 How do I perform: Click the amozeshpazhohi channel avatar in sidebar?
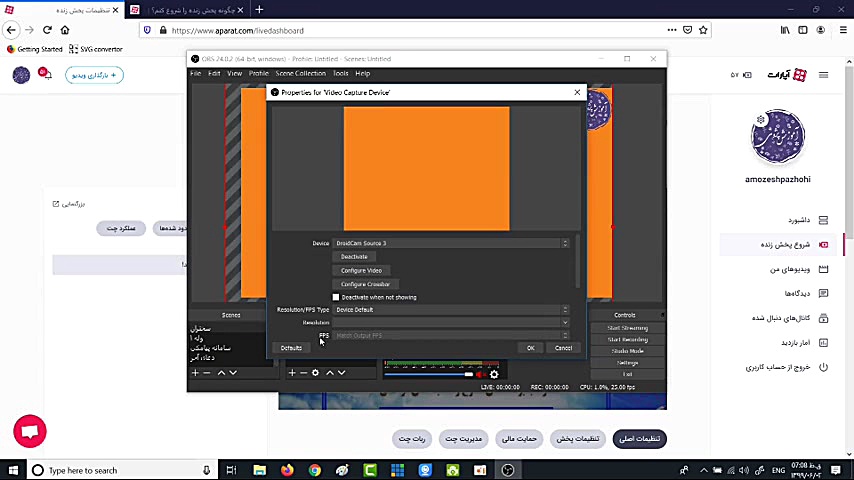click(x=778, y=136)
